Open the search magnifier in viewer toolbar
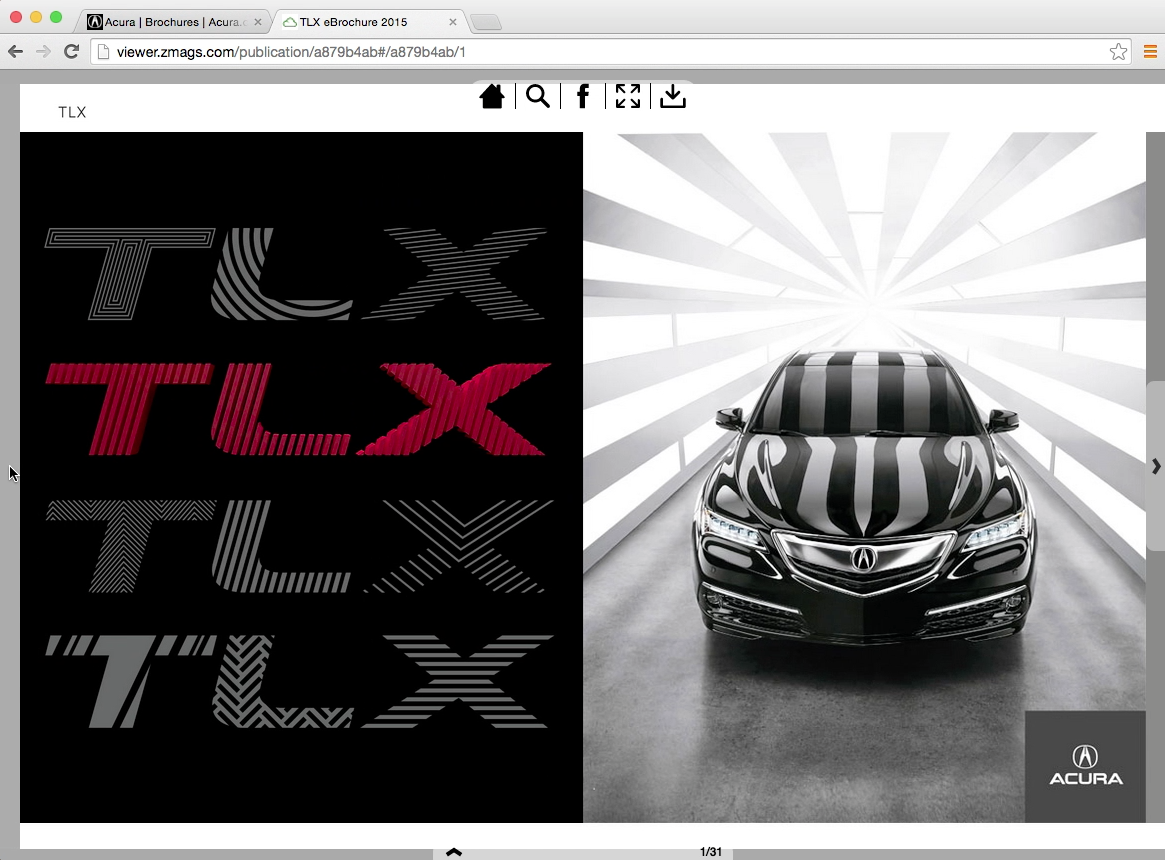Viewport: 1165px width, 860px height. [538, 96]
